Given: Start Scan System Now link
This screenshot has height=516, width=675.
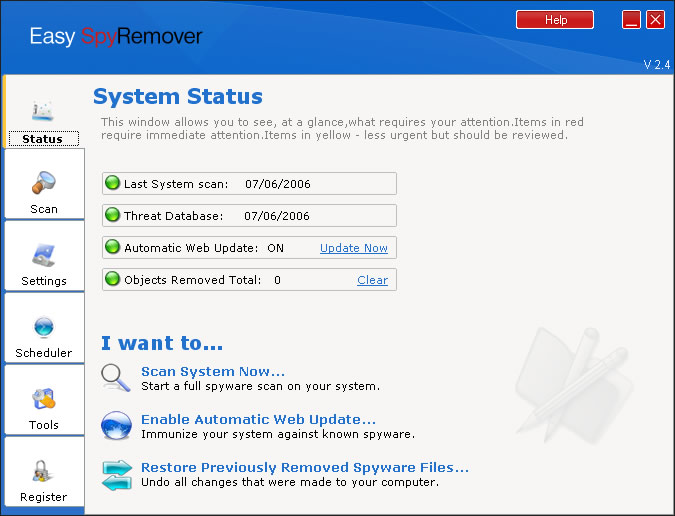Looking at the screenshot, I should (x=213, y=371).
